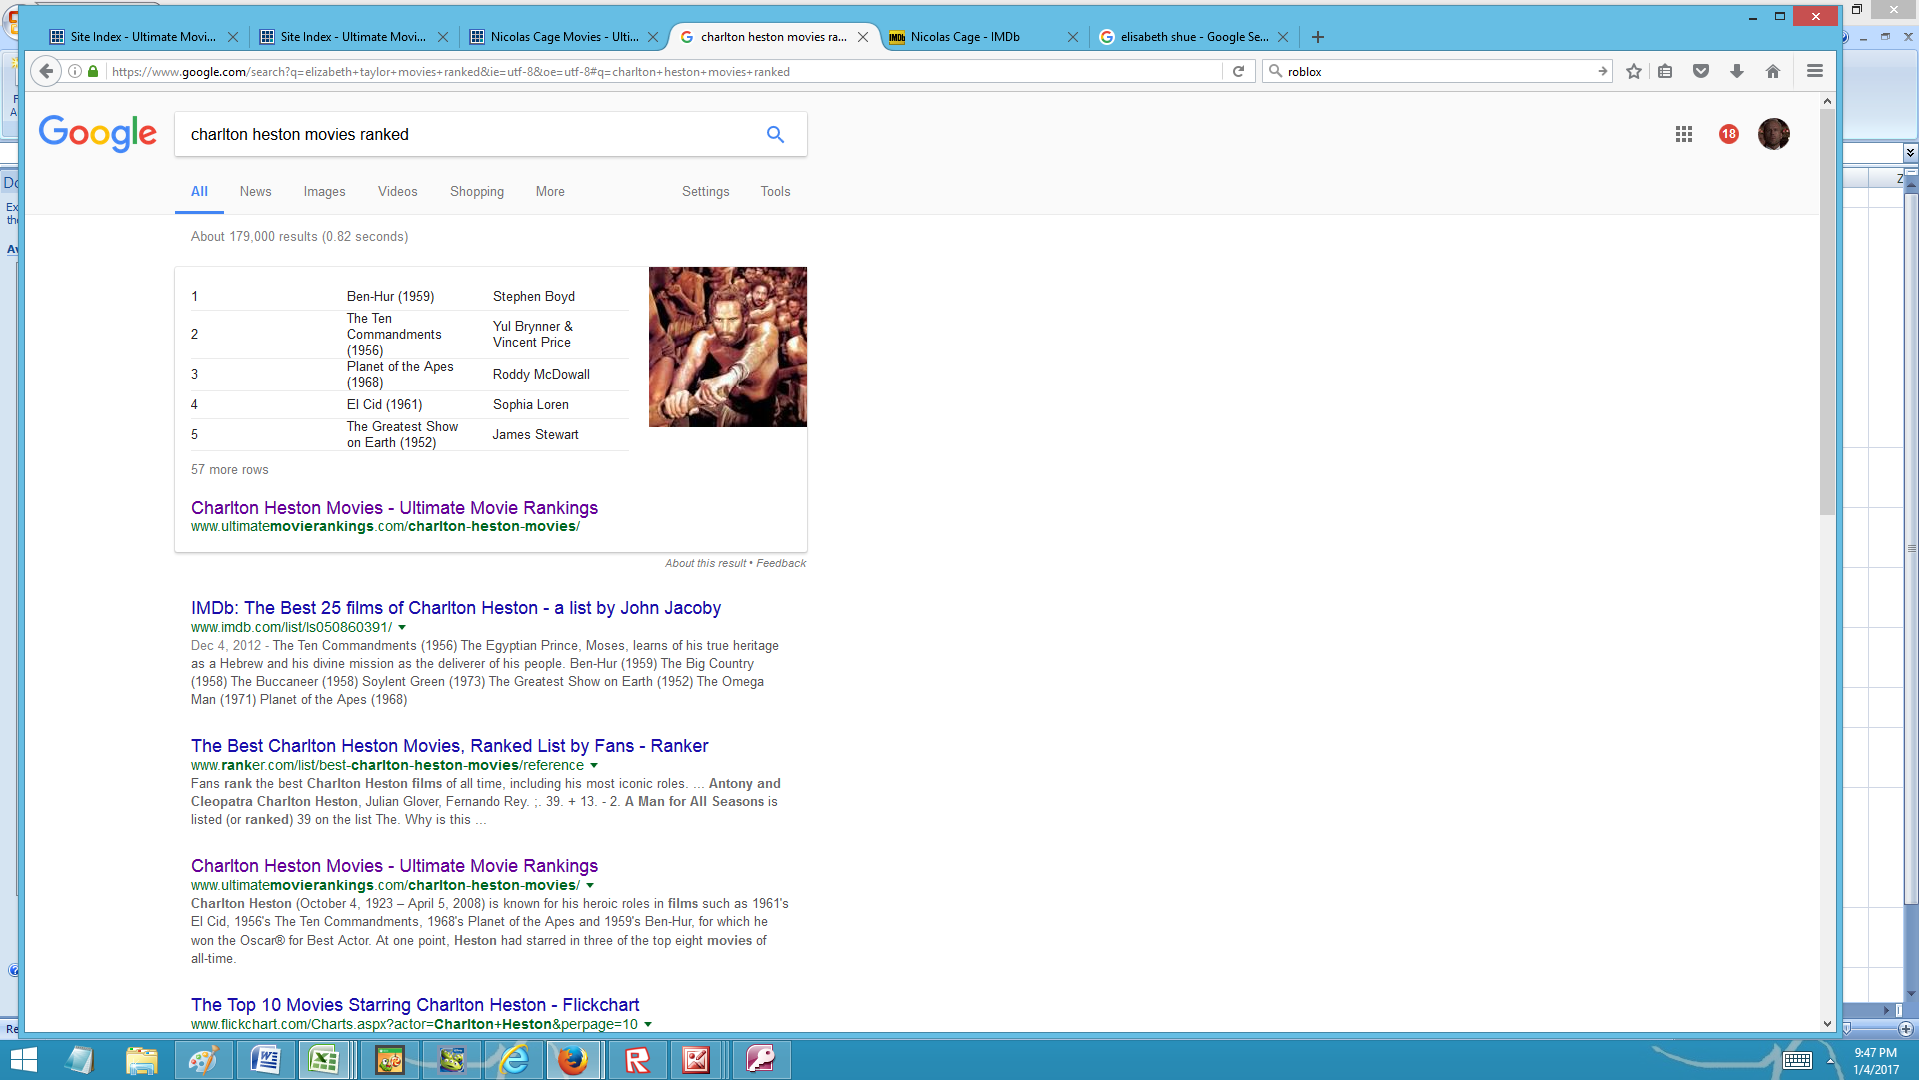Open IMDb Best 25 films link

pos(456,608)
